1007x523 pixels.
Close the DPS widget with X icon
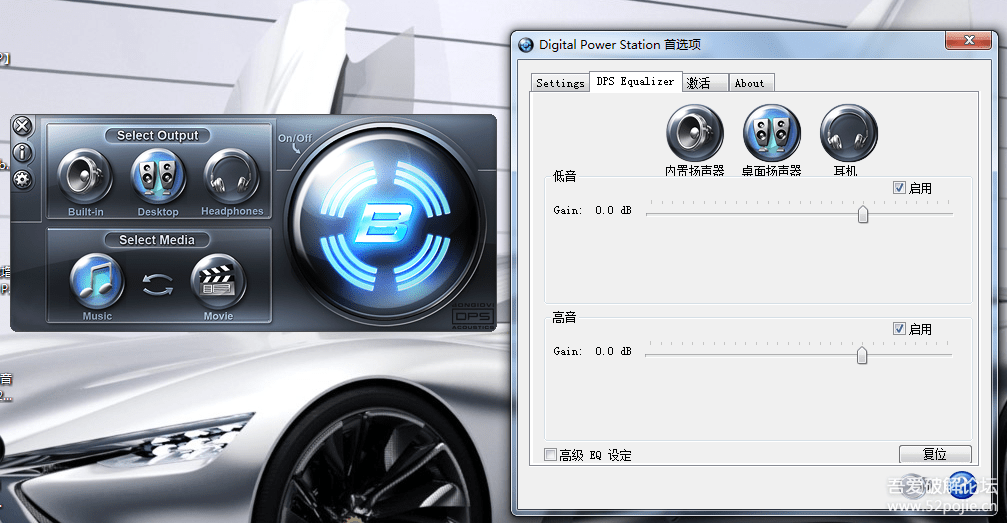(x=22, y=126)
